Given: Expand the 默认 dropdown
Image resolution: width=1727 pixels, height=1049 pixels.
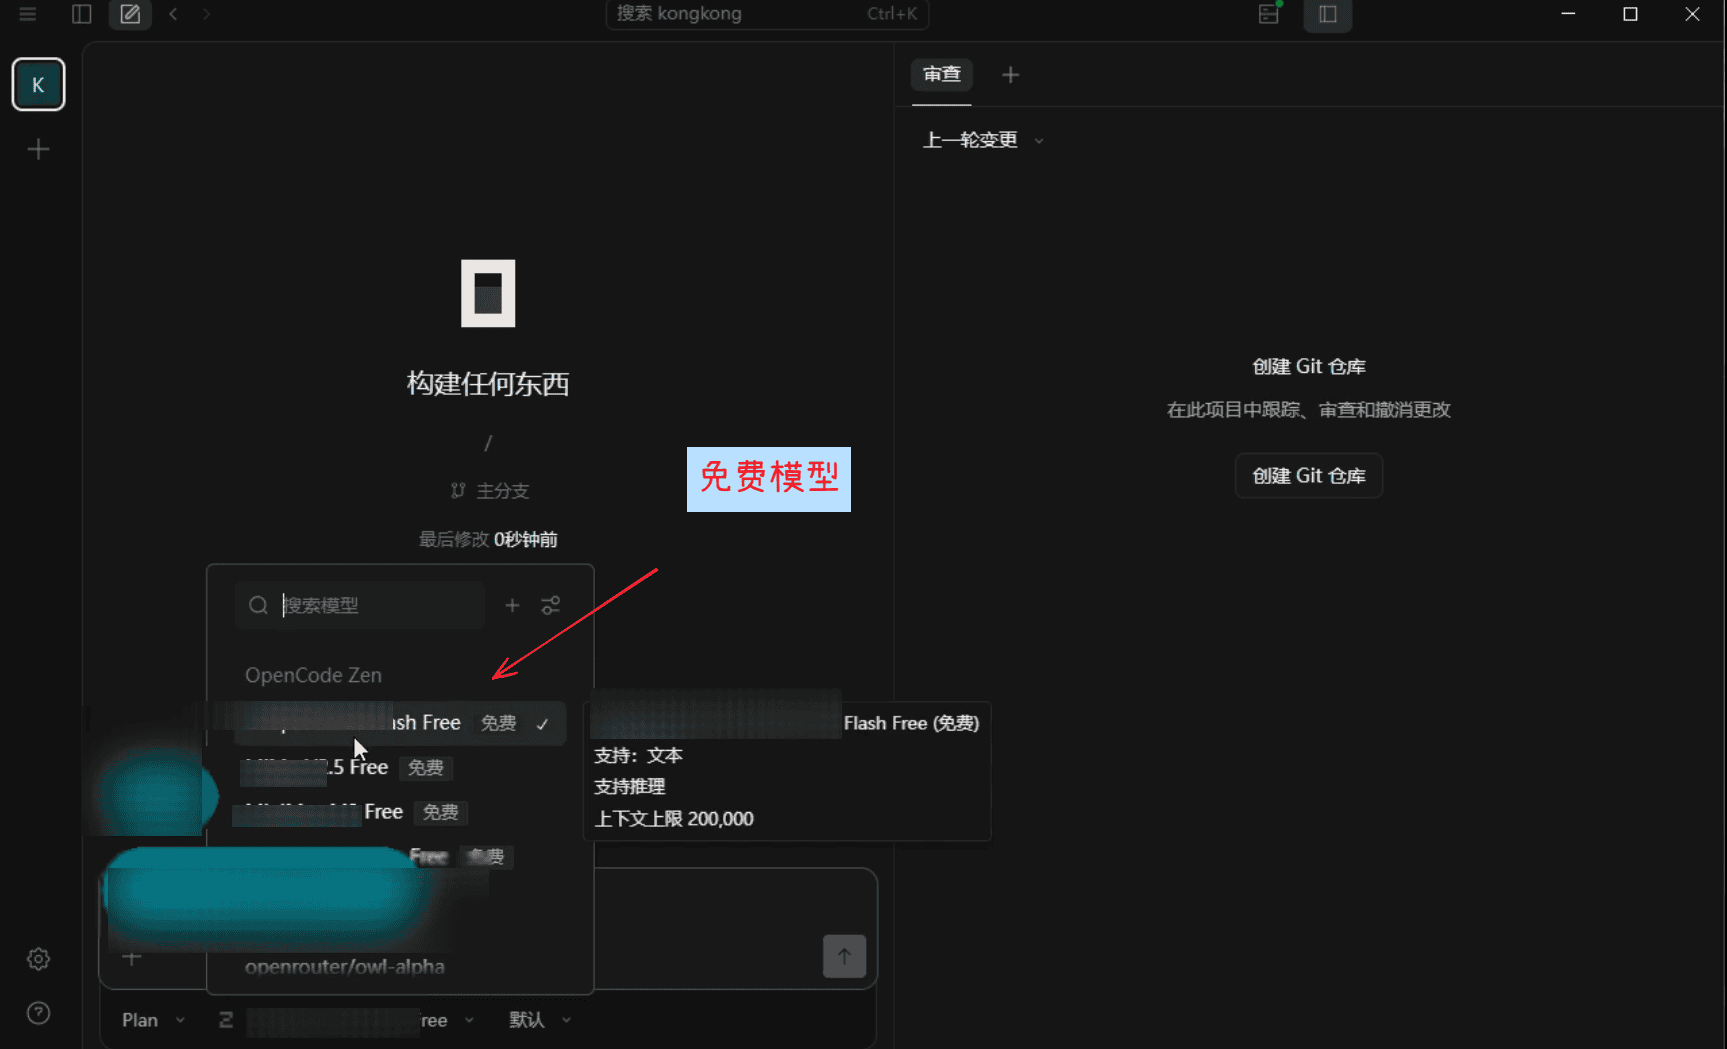Looking at the screenshot, I should (540, 1020).
